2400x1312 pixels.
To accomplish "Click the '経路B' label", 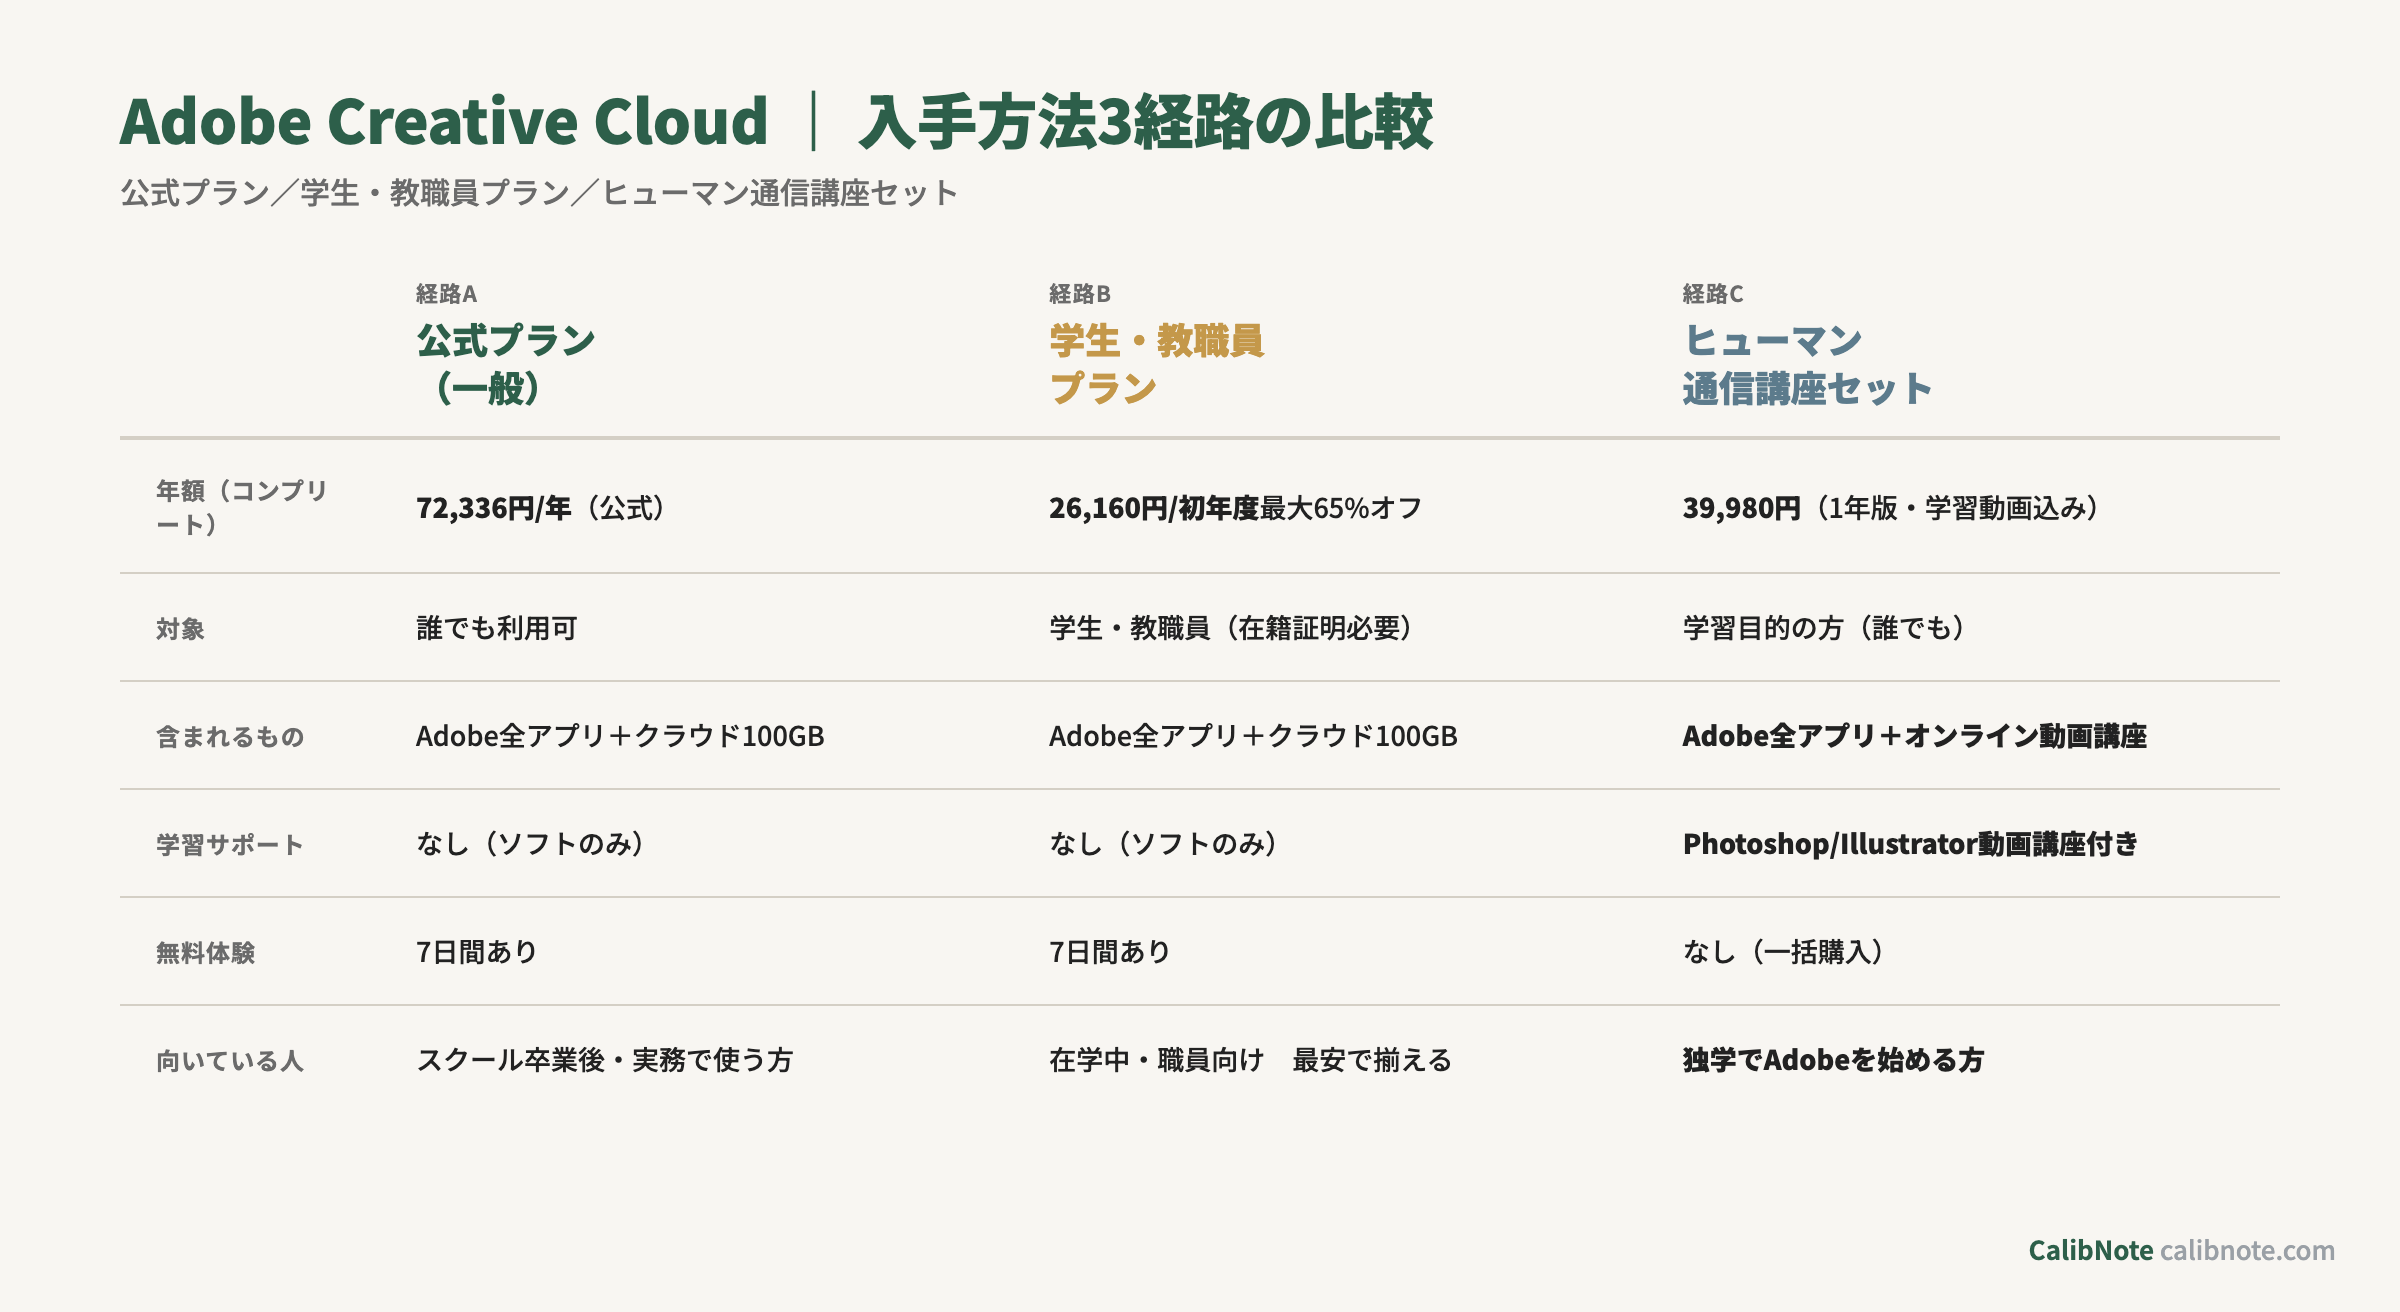I will tap(1079, 294).
